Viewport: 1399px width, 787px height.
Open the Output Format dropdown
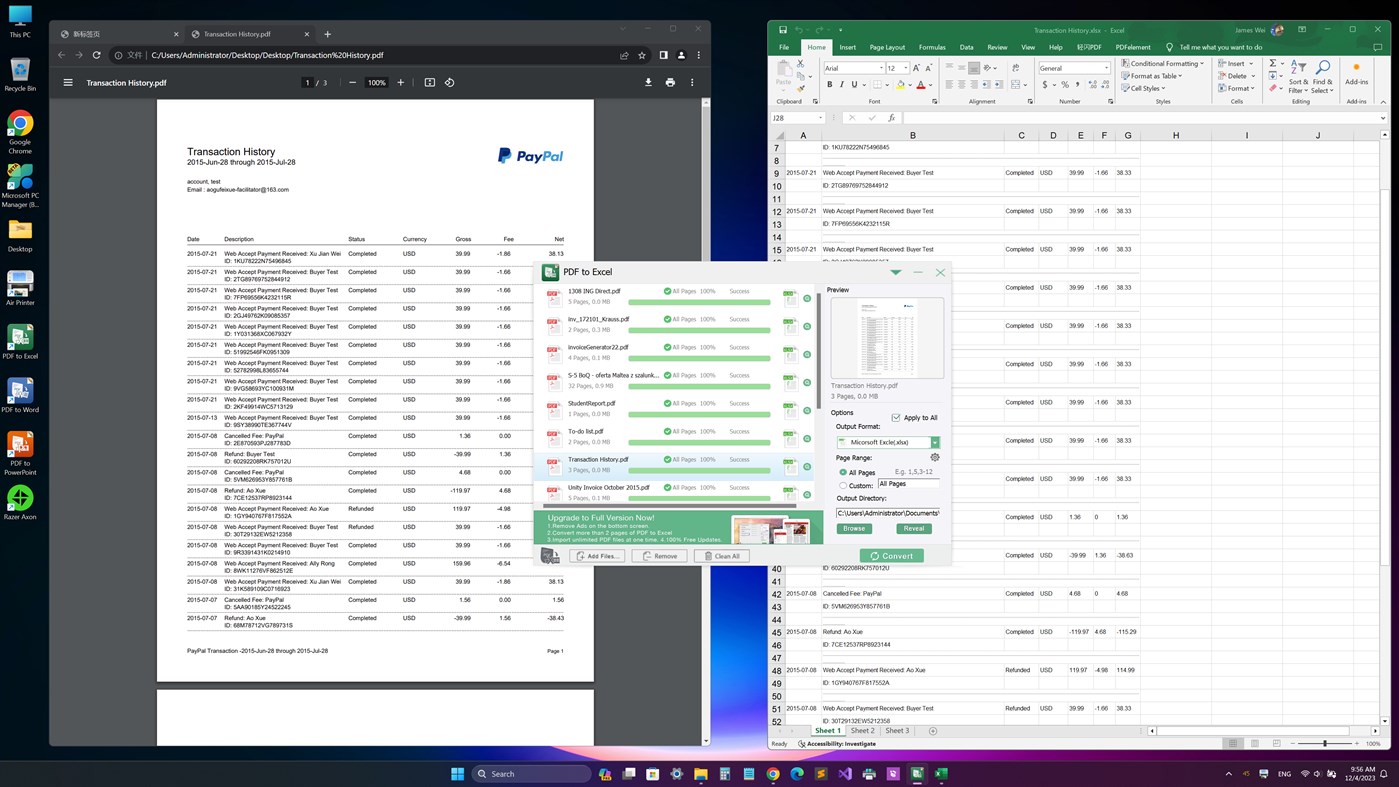click(x=934, y=441)
